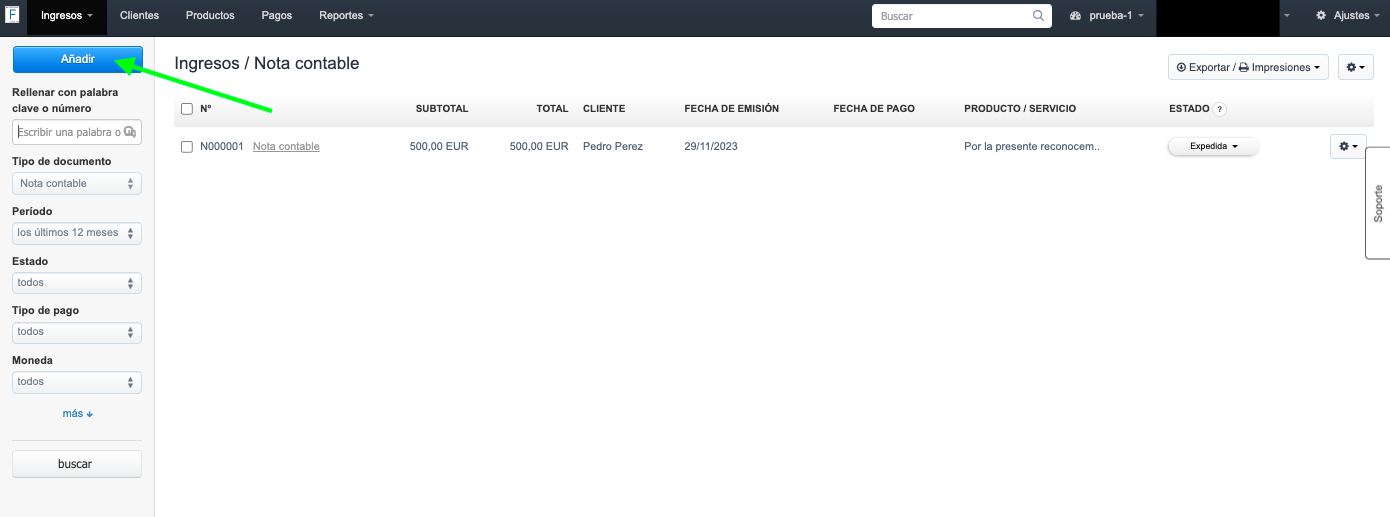Image resolution: width=1390 pixels, height=517 pixels.
Task: Click the blue Añadir button
Action: click(x=77, y=59)
